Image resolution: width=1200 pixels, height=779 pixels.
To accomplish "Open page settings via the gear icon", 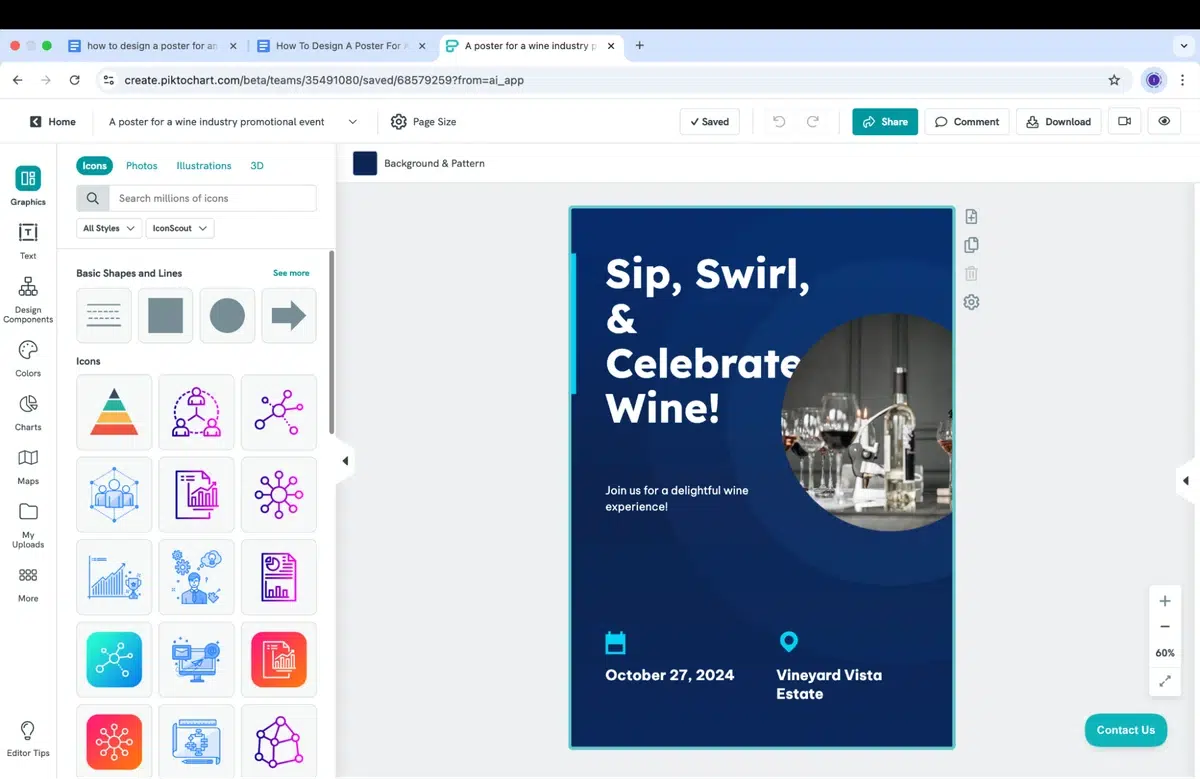I will coord(971,301).
